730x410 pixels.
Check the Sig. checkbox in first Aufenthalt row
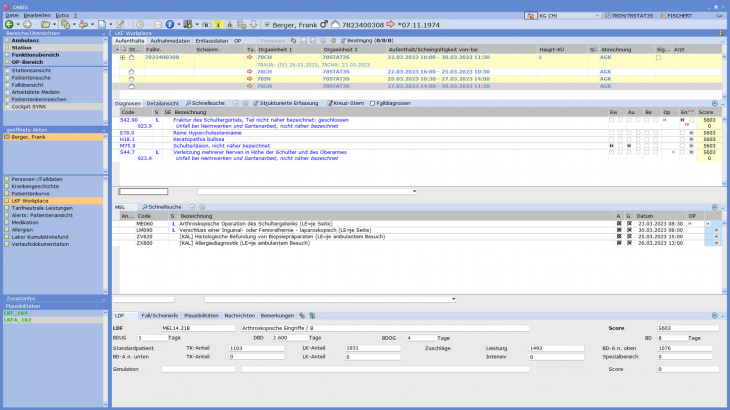click(658, 57)
